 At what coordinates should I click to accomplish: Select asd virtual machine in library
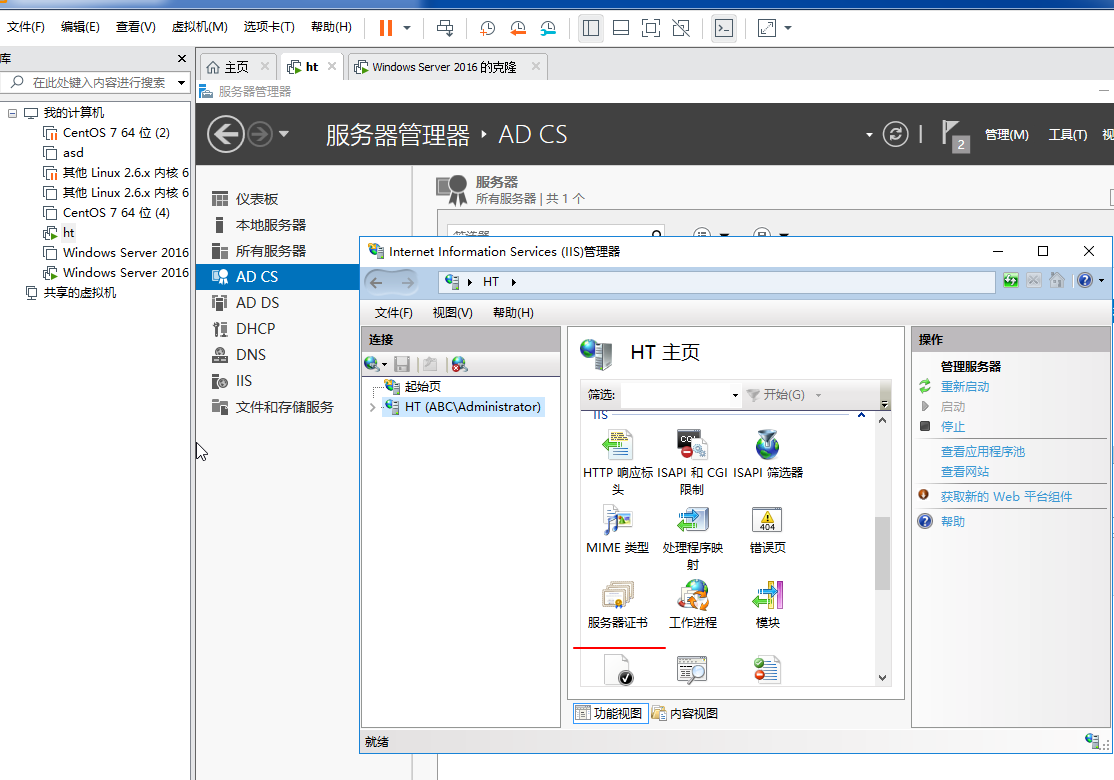(72, 153)
